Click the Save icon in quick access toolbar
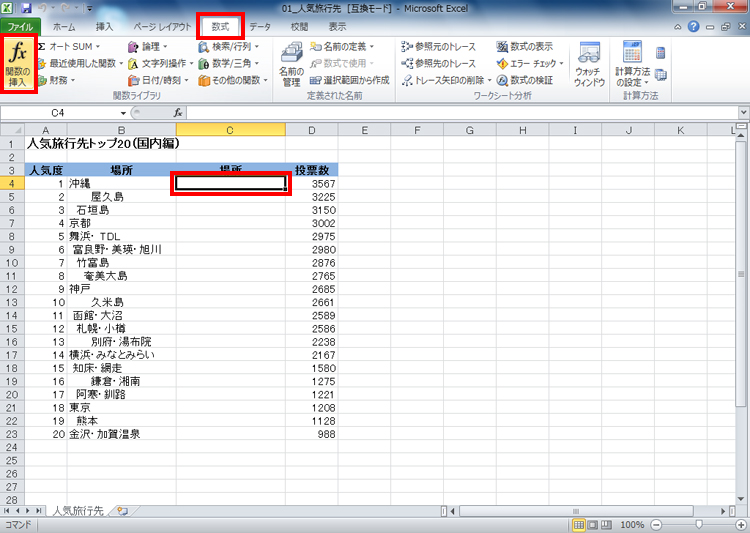 coord(26,8)
